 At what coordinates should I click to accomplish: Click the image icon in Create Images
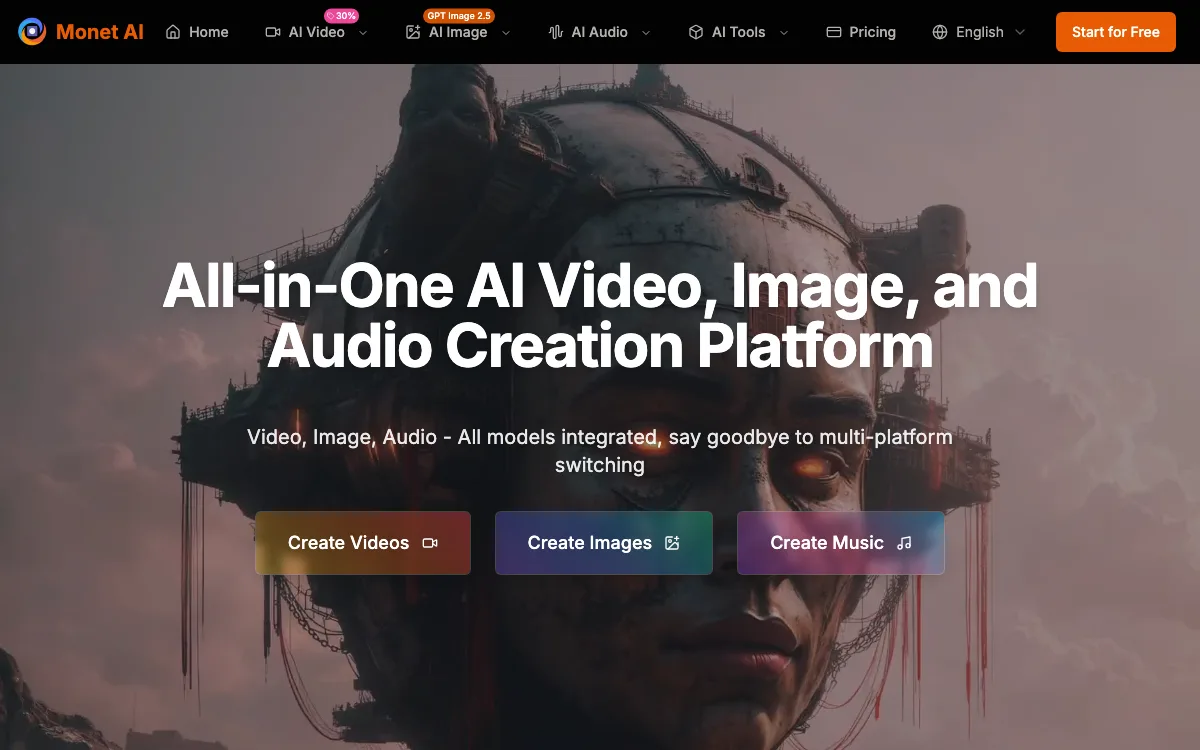pos(672,543)
